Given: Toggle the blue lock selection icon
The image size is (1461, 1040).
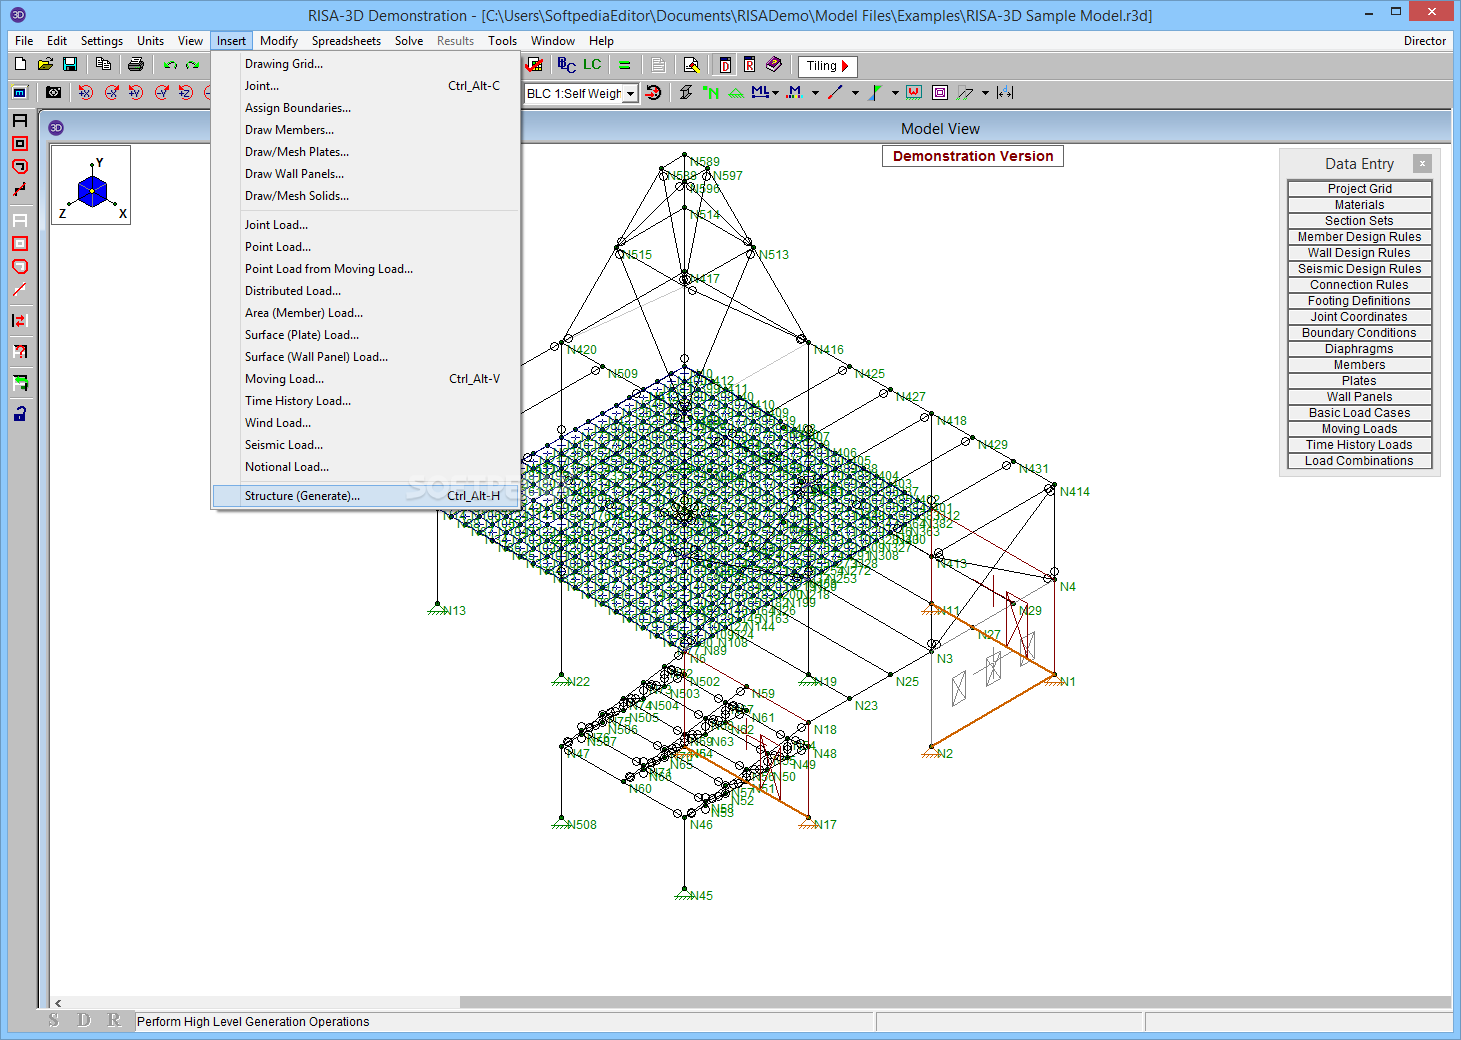Looking at the screenshot, I should coord(20,413).
